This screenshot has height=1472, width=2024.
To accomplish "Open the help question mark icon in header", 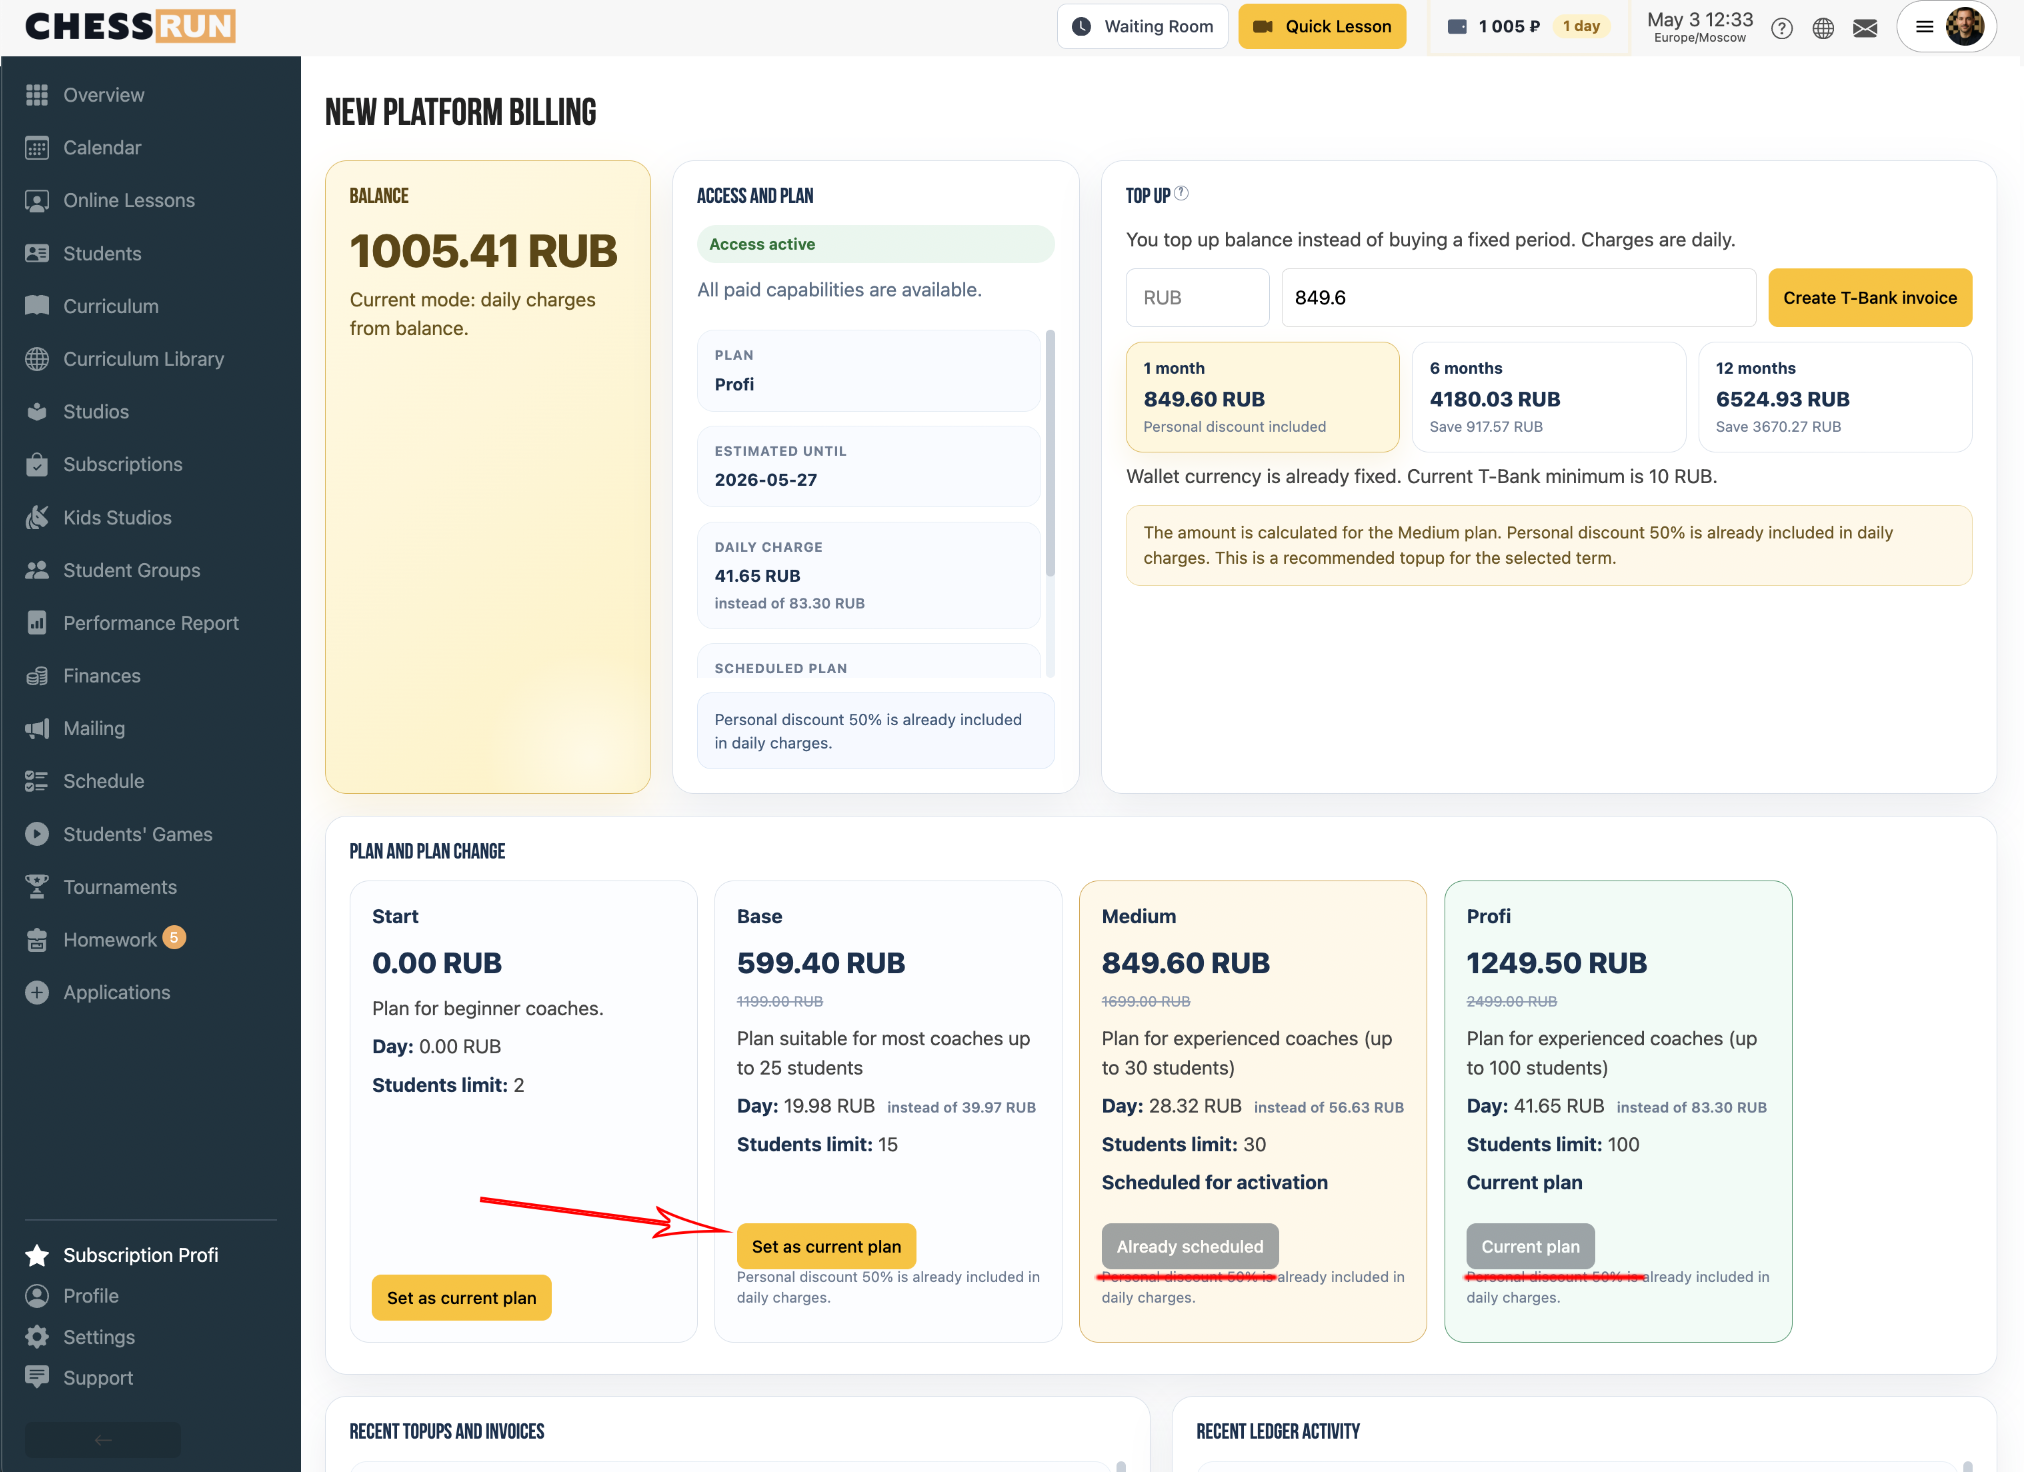I will (1781, 28).
